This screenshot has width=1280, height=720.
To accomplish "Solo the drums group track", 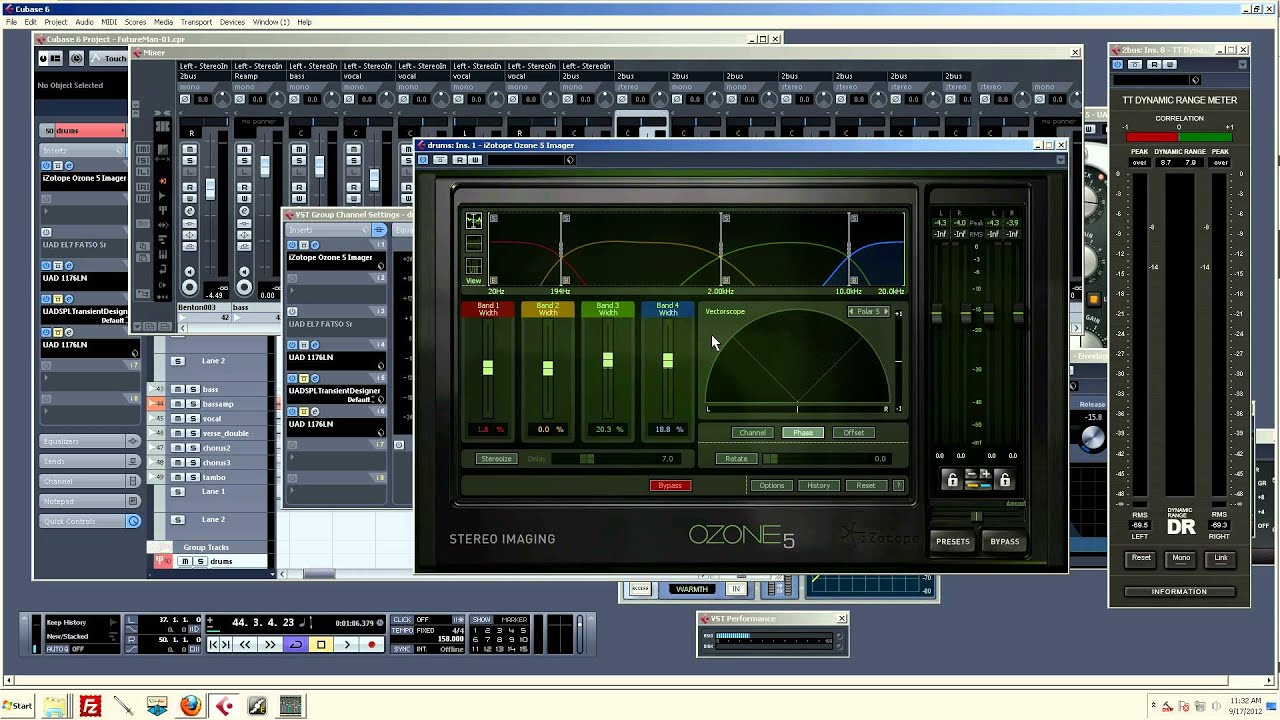I will point(200,561).
